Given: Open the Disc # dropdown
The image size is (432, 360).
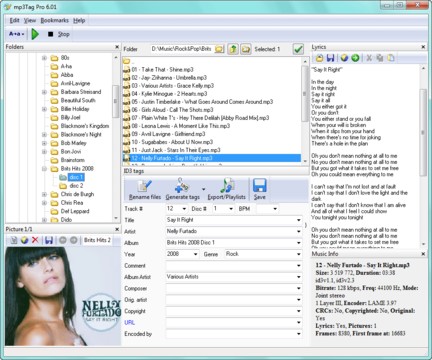Looking at the screenshot, I should pos(231,209).
